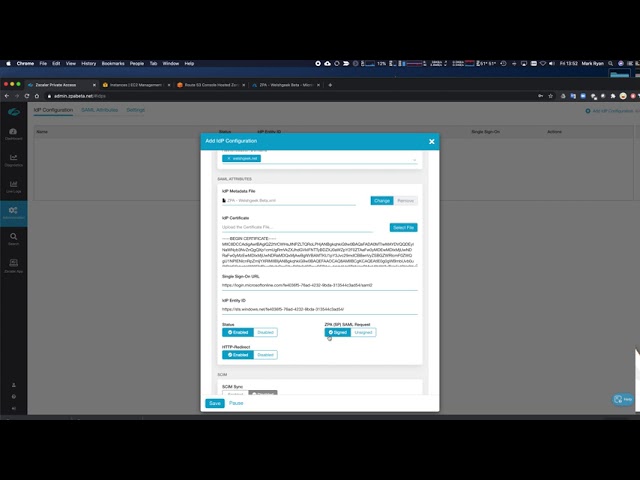Set Status to Disabled
Screen dimensions: 640x480
tap(265, 332)
